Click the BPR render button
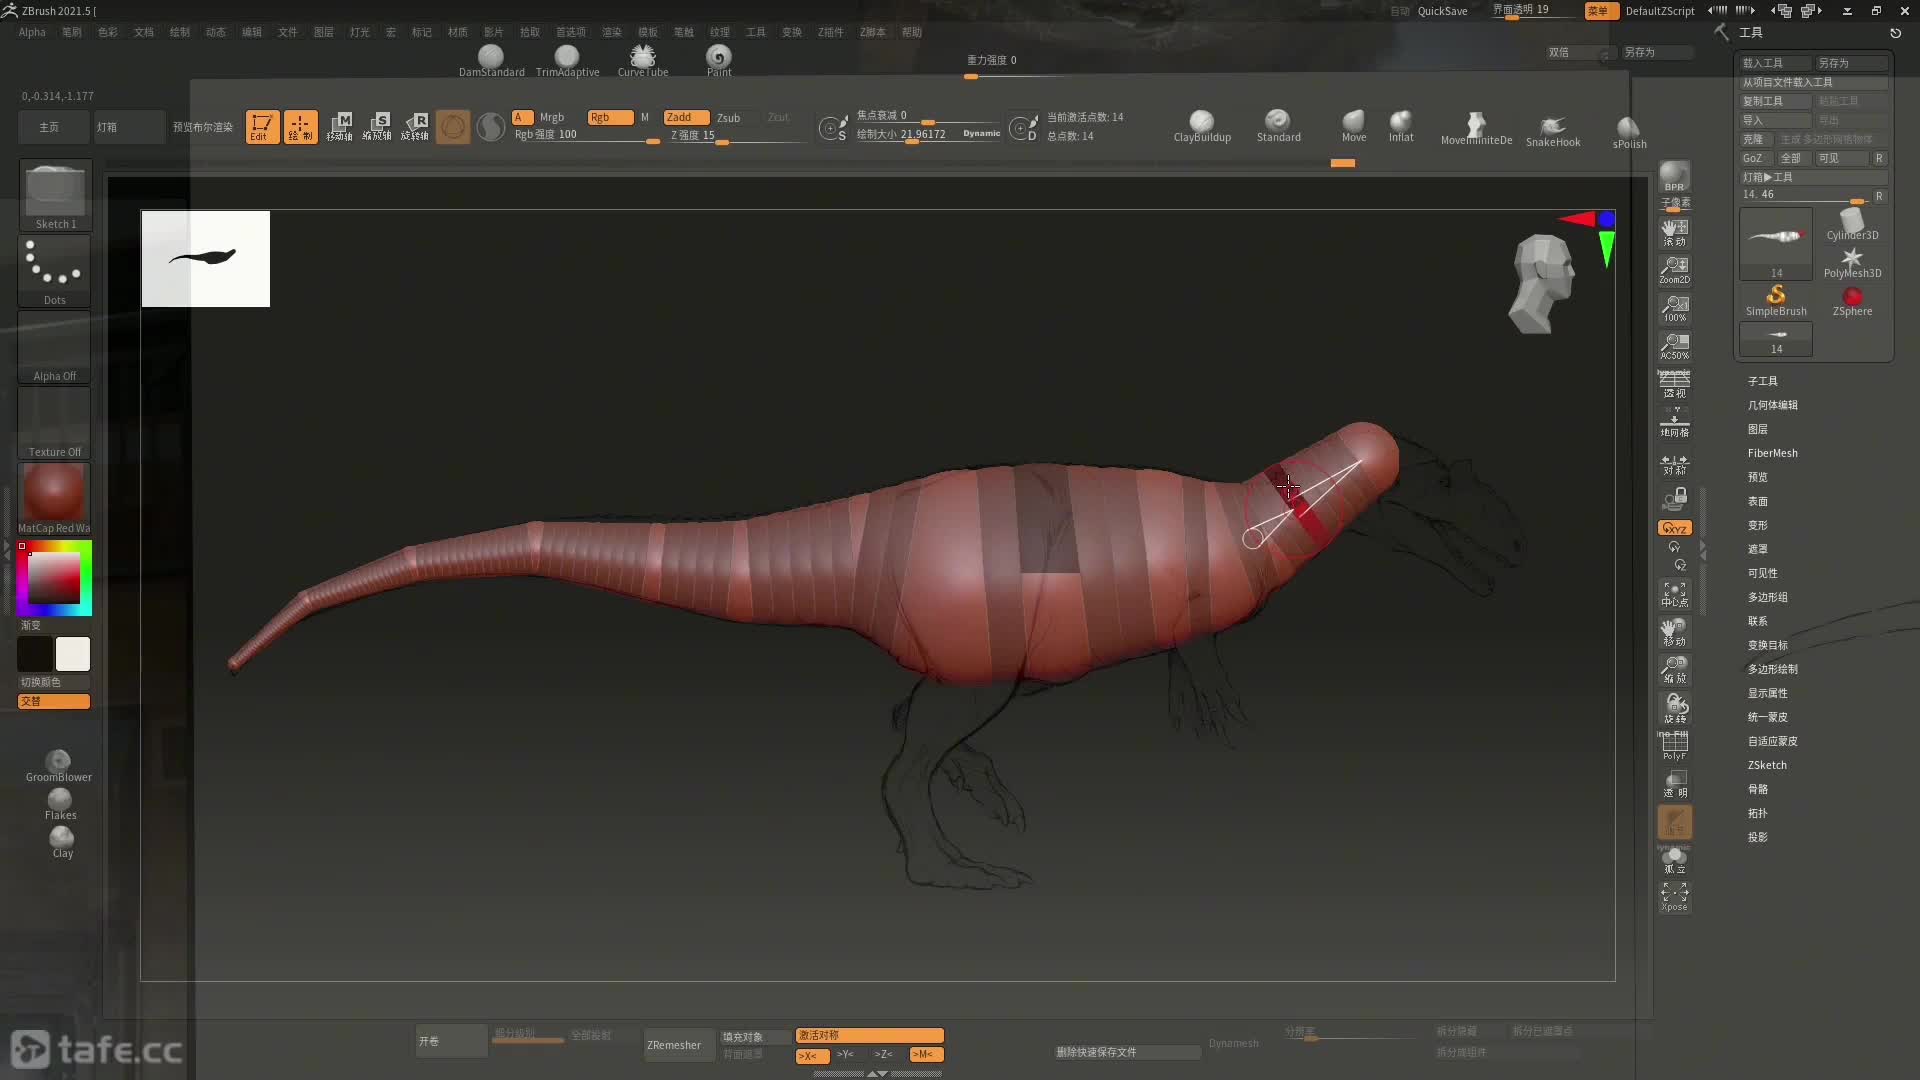Image resolution: width=1920 pixels, height=1080 pixels. click(x=1674, y=177)
